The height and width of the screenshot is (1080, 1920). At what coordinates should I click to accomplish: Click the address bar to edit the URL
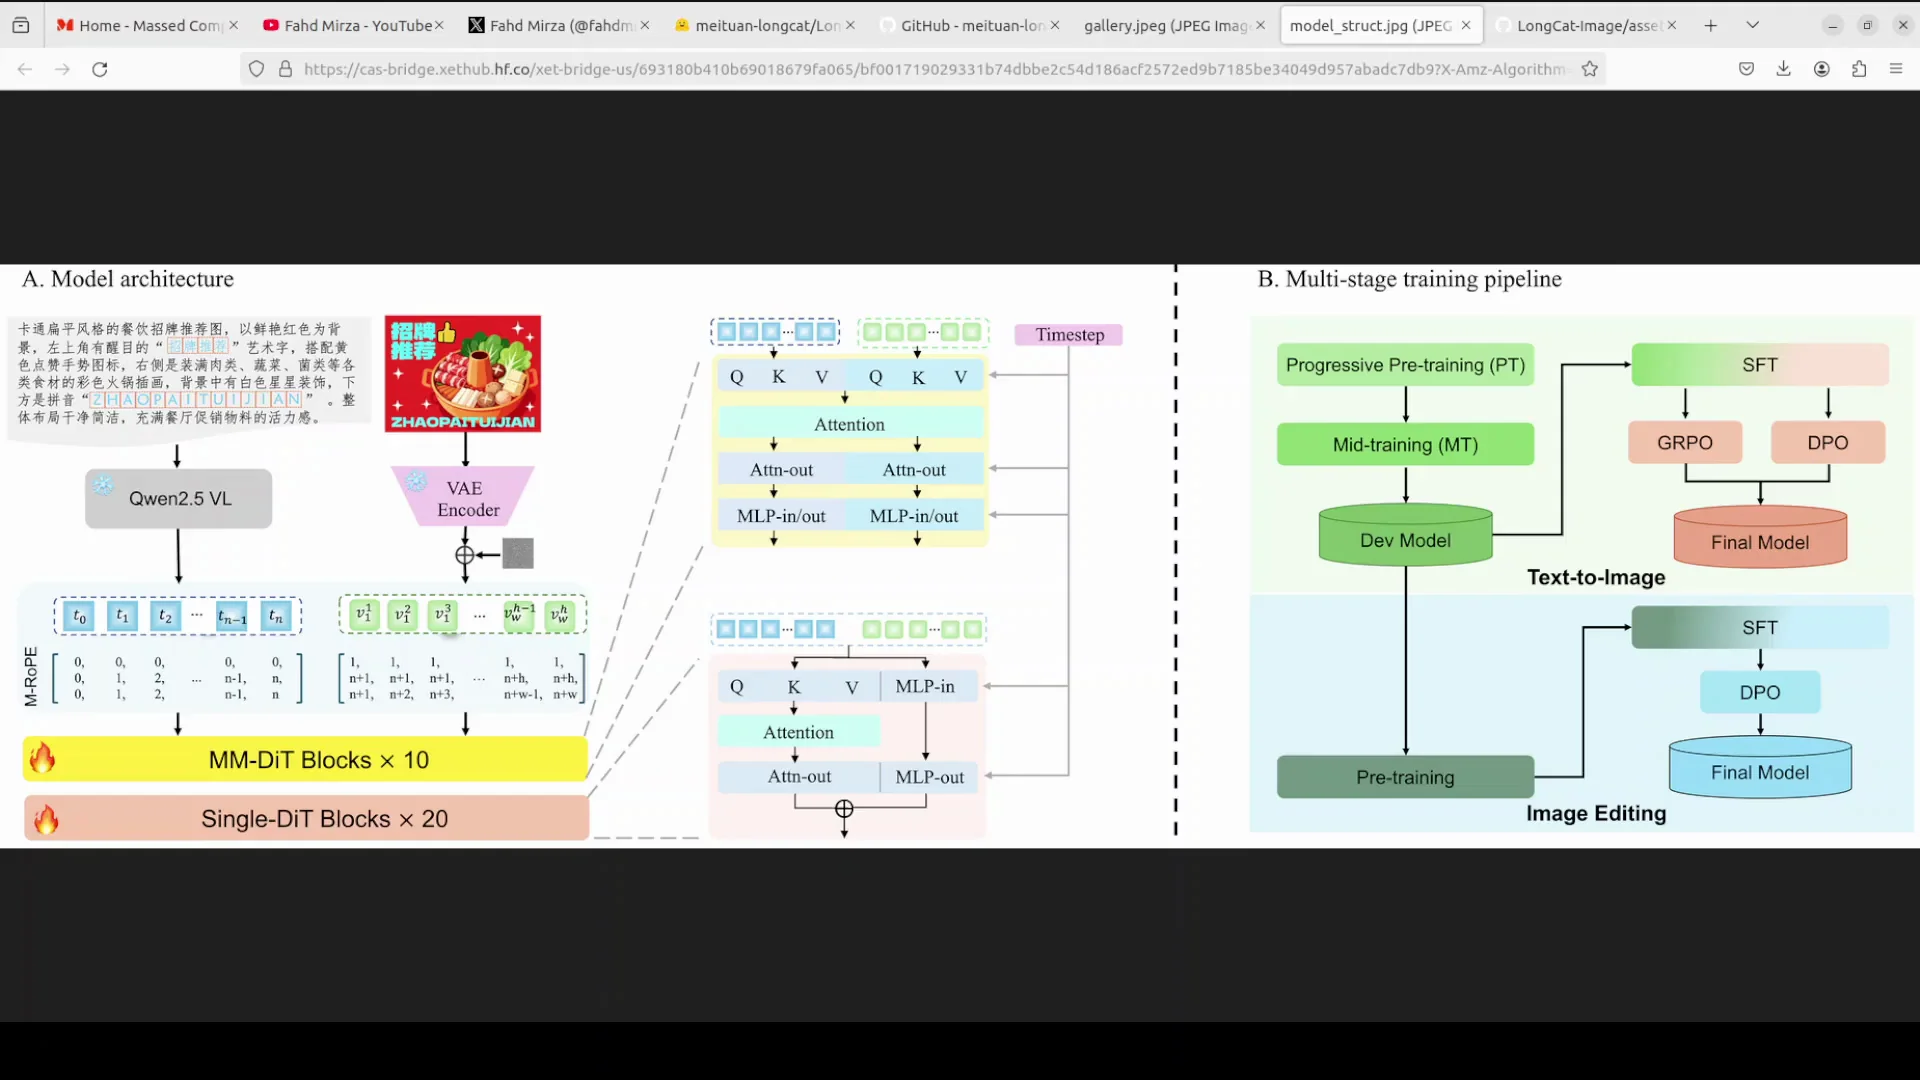click(900, 69)
